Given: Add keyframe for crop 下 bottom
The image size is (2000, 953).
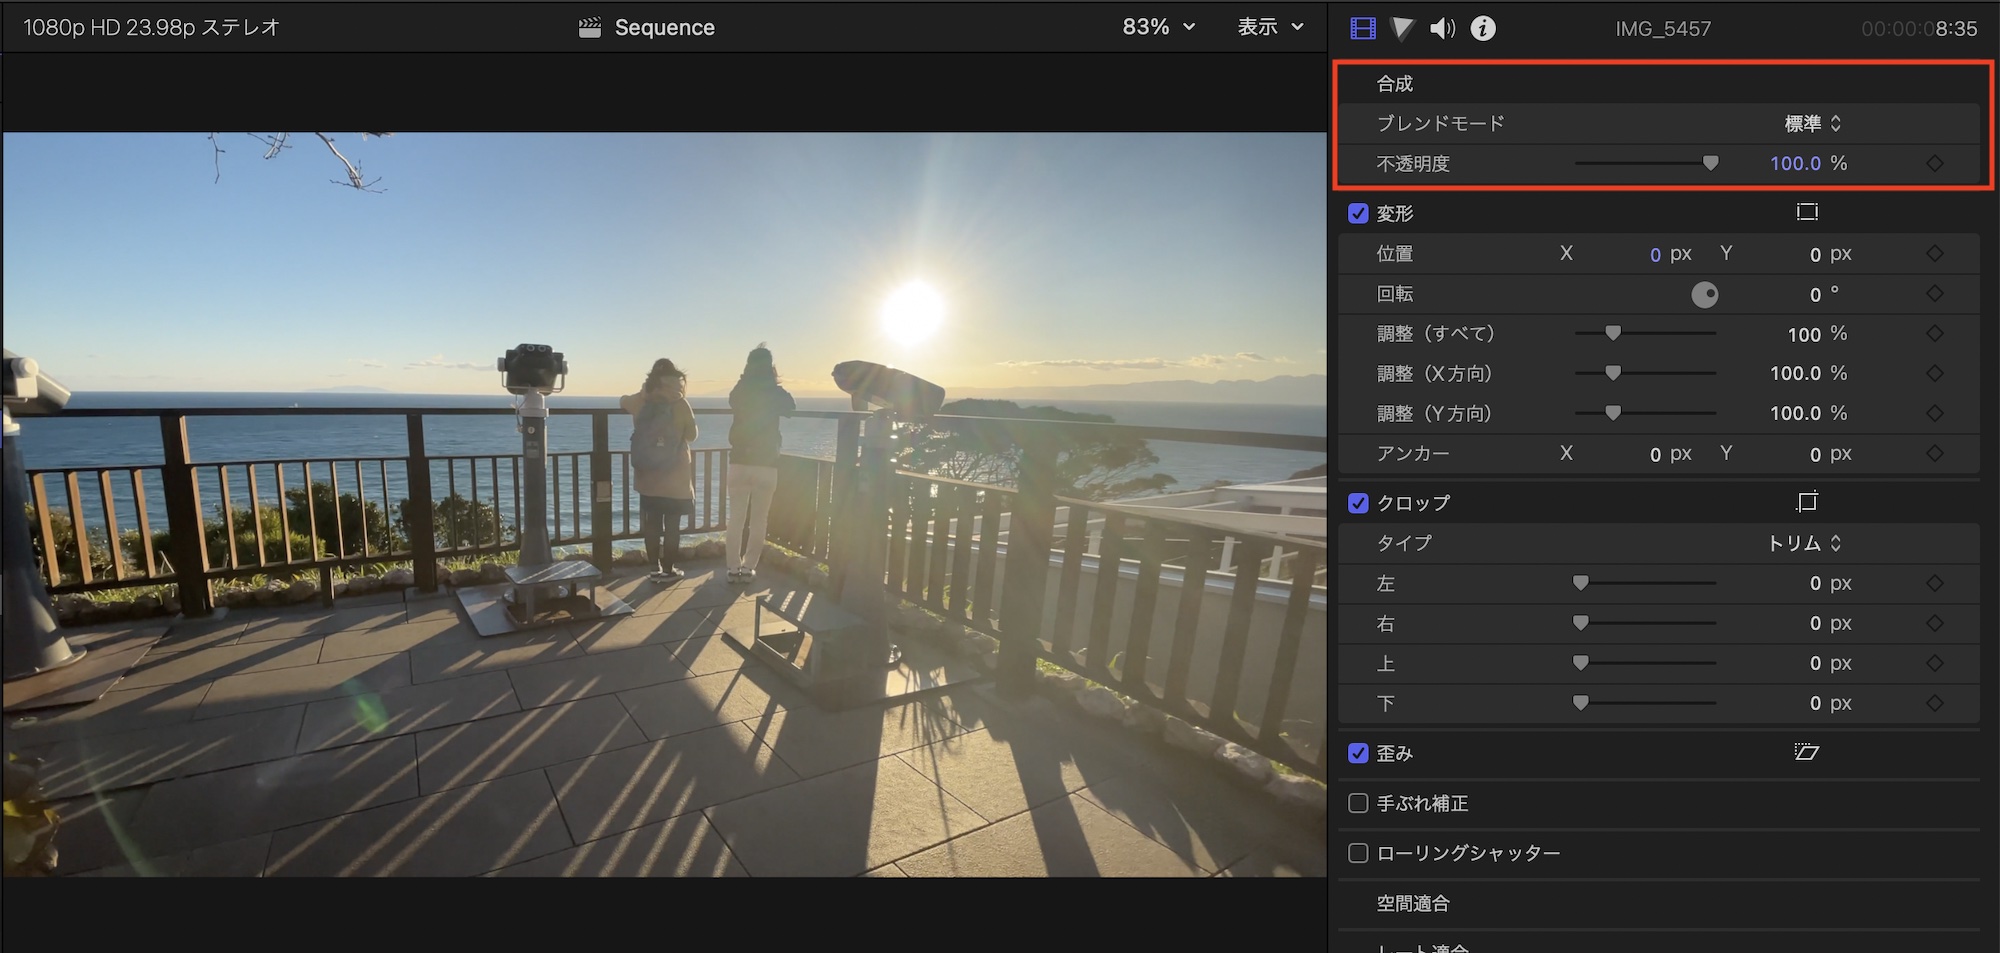Looking at the screenshot, I should (1935, 703).
